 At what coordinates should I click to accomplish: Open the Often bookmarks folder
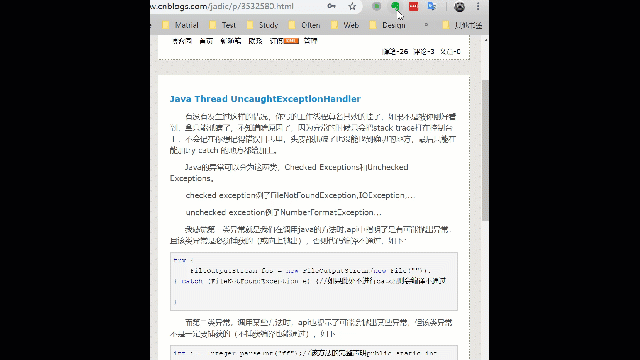click(304, 25)
